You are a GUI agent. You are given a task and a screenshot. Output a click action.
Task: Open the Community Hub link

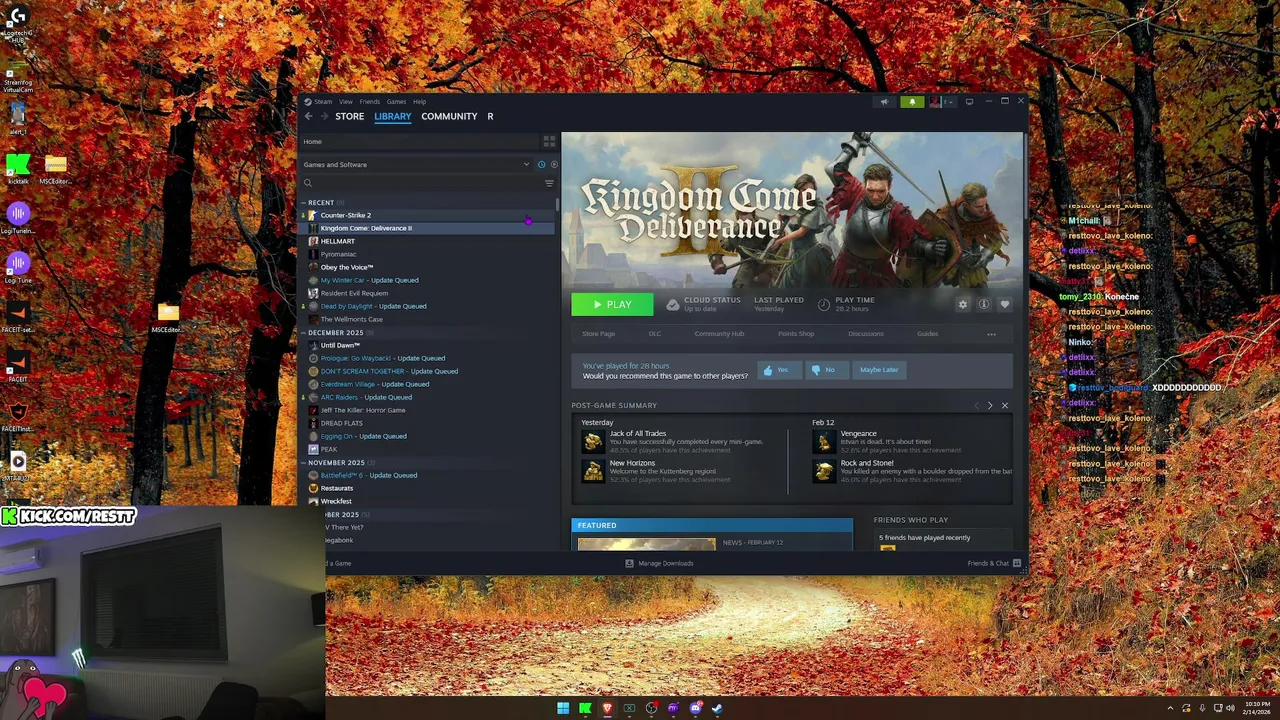click(719, 334)
